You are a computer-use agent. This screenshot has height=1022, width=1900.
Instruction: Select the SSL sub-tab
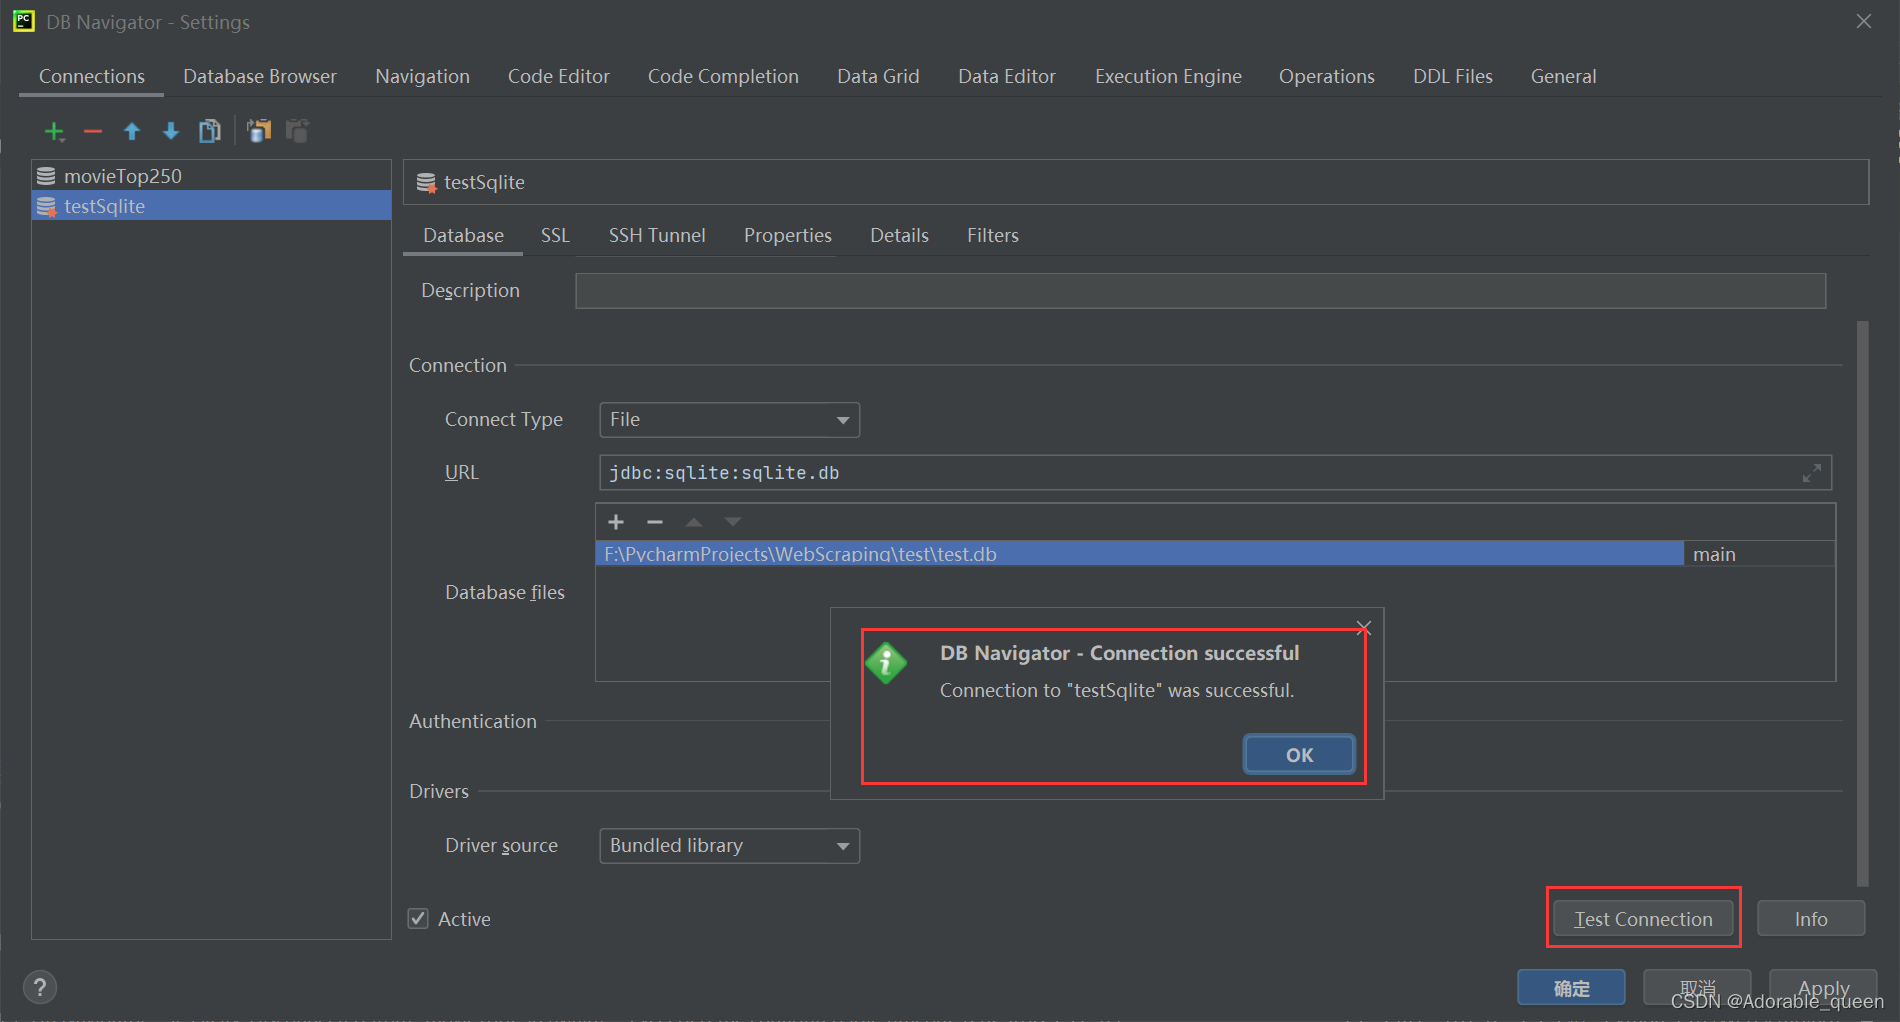tap(555, 235)
